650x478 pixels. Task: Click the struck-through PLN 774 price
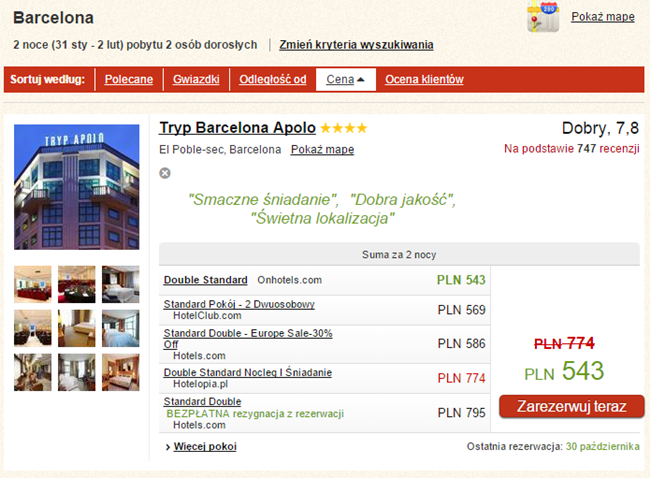pos(564,343)
